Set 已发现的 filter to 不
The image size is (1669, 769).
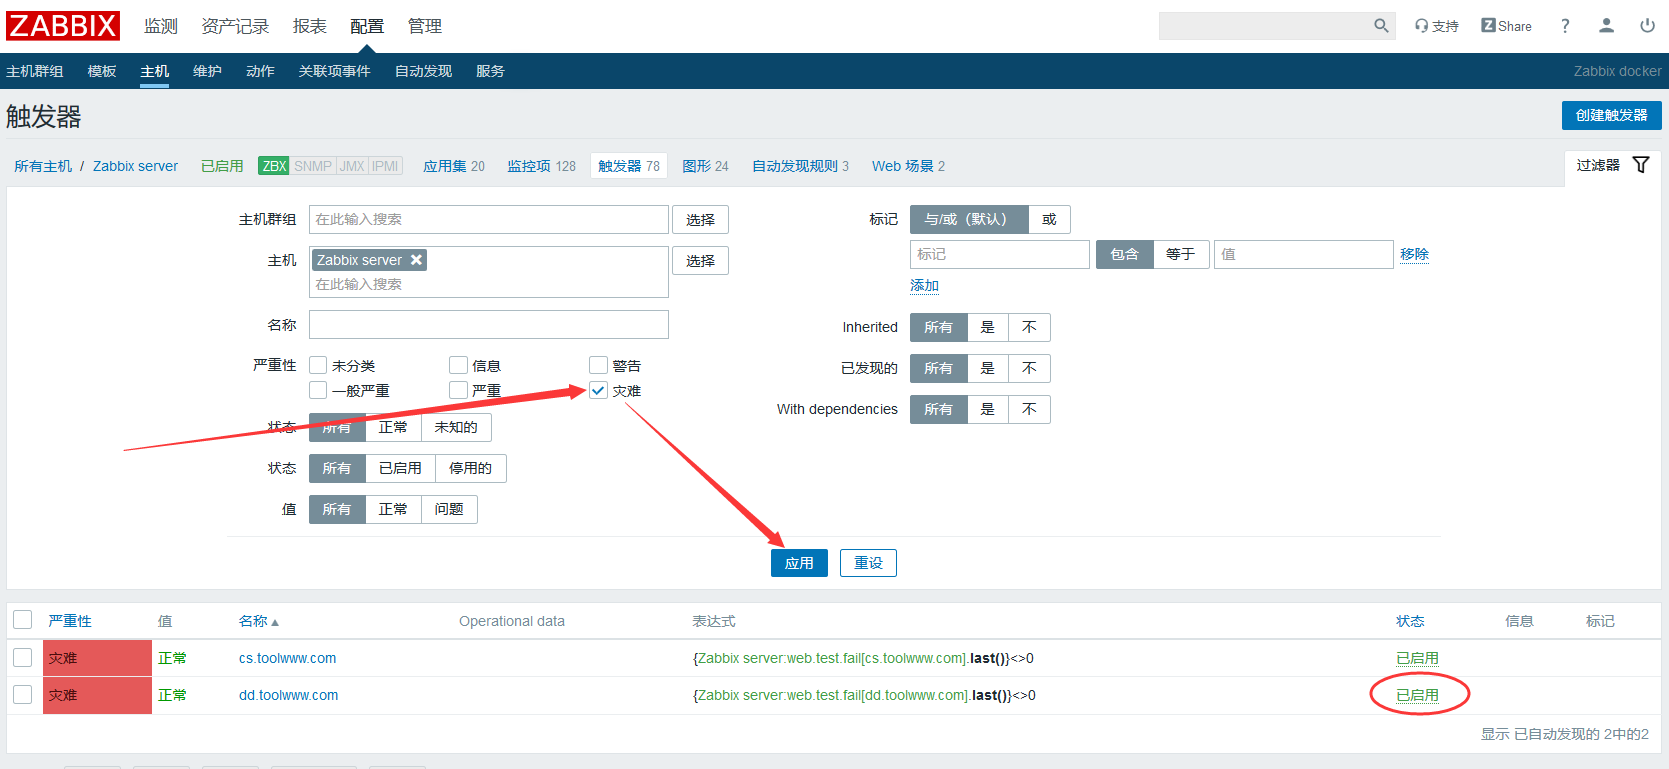click(x=1029, y=368)
